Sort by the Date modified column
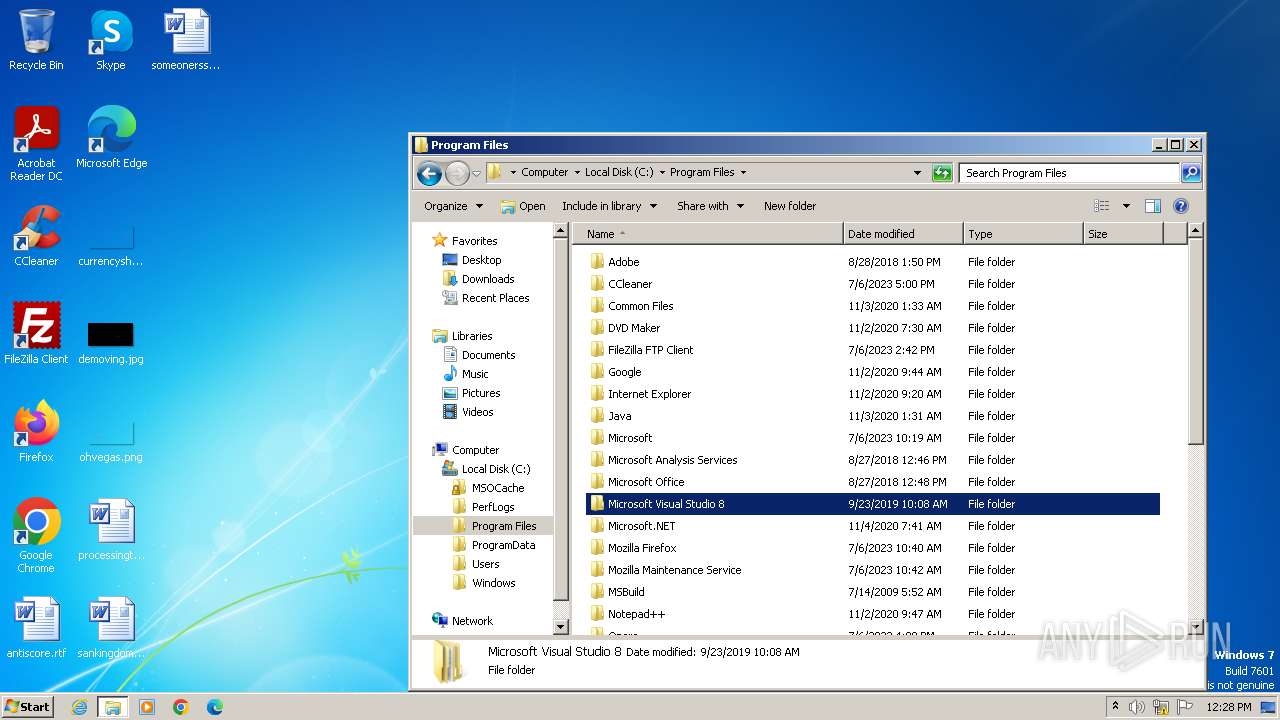The height and width of the screenshot is (720, 1280). [x=903, y=234]
